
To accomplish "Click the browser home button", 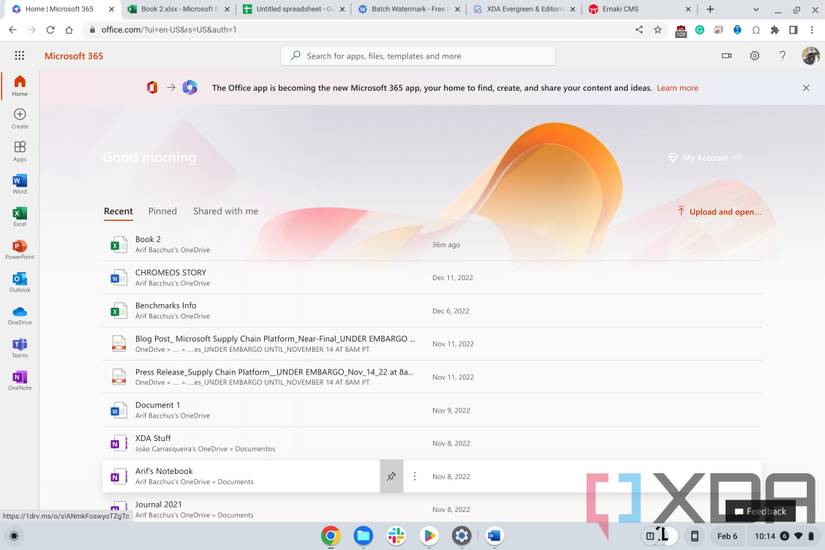I will [69, 30].
